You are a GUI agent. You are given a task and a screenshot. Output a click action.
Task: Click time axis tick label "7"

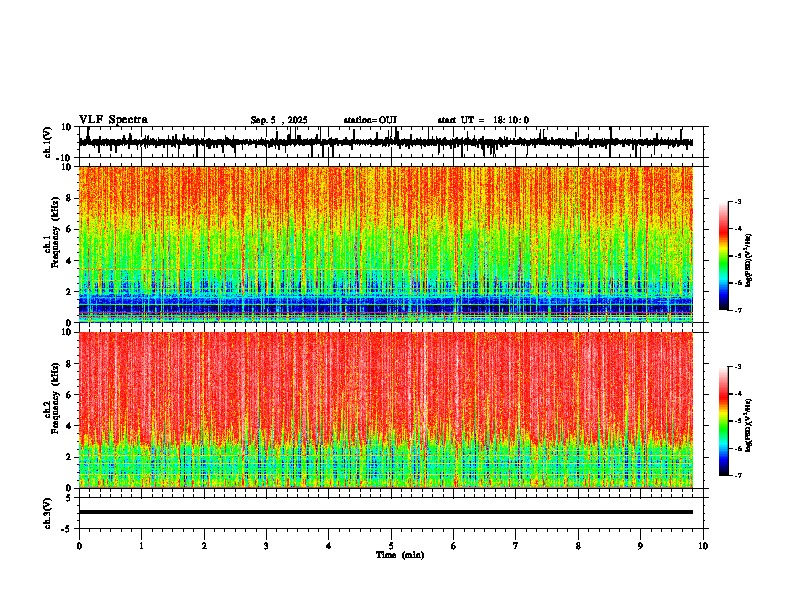click(x=516, y=546)
